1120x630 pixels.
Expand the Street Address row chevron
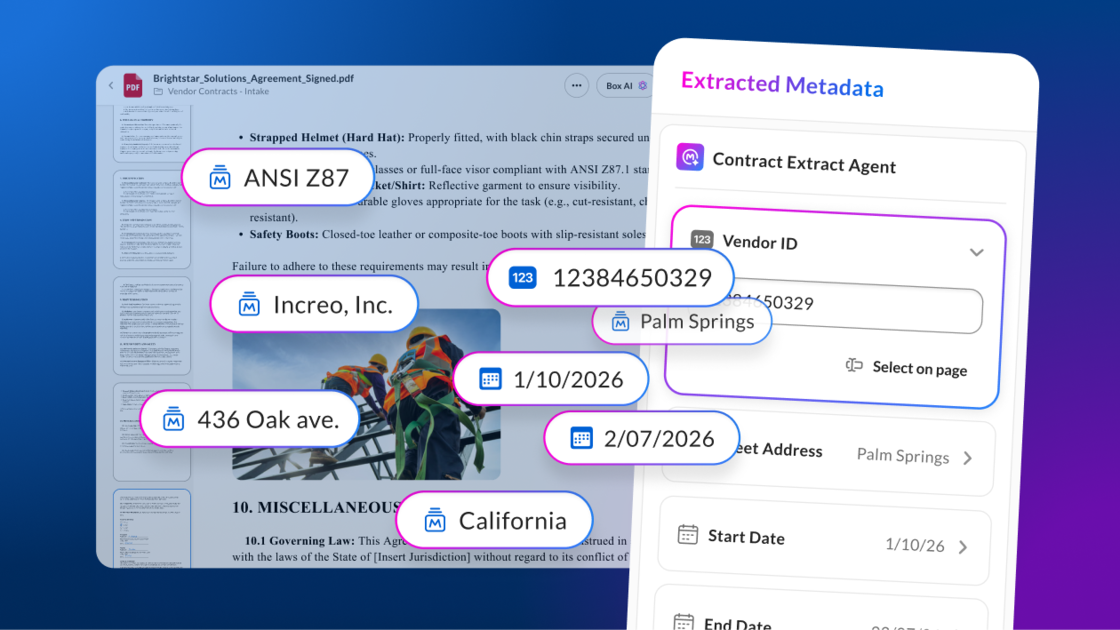click(967, 458)
